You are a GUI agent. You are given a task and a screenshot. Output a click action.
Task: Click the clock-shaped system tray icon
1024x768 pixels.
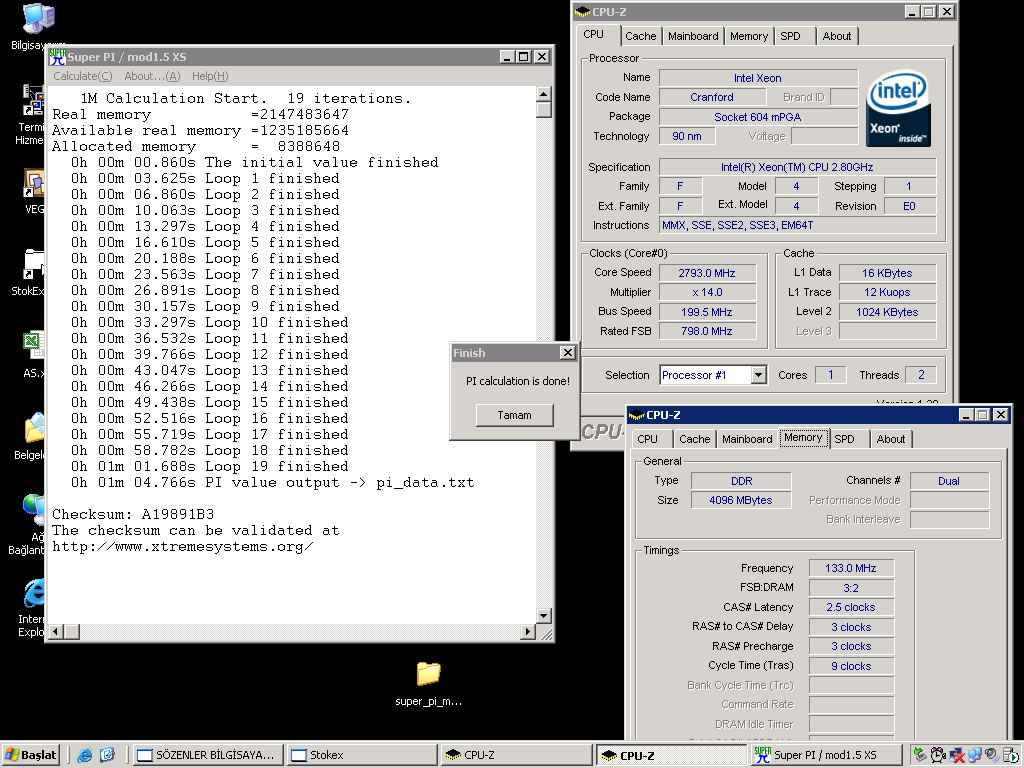pyautogui.click(x=938, y=755)
